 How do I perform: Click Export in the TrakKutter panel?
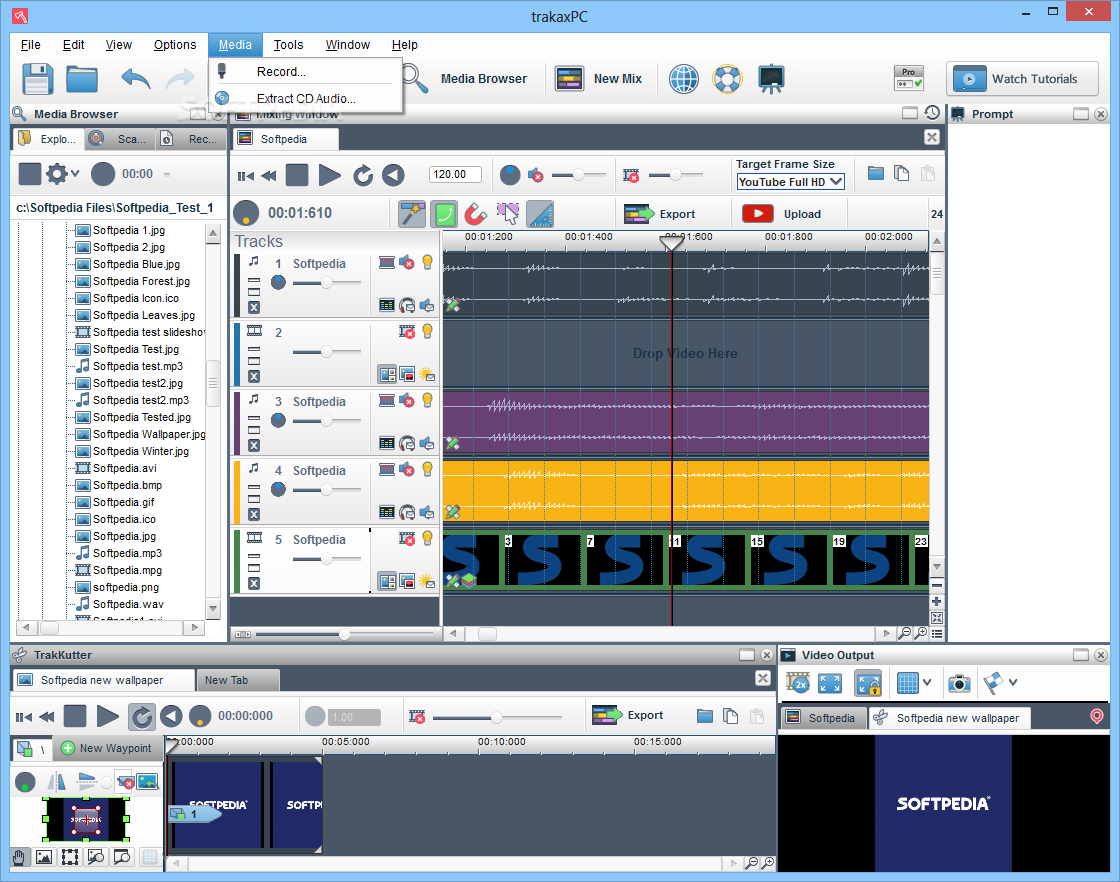coord(628,715)
